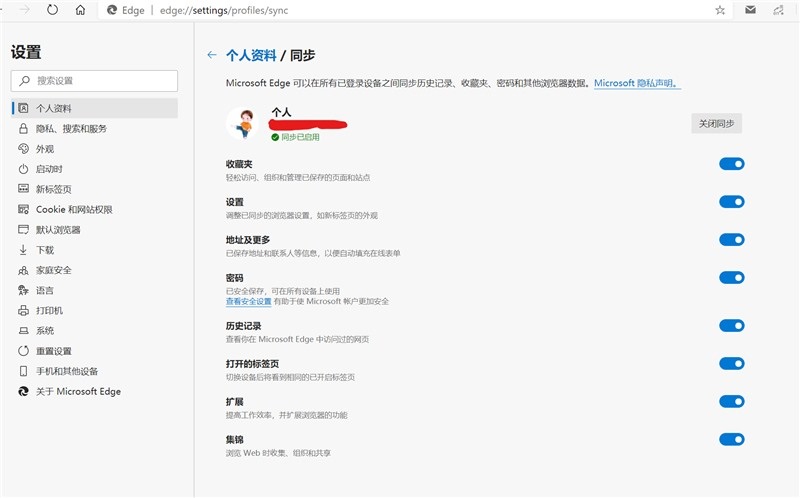Open the mail icon in the toolbar
This screenshot has height=498, width=800.
coord(750,10)
